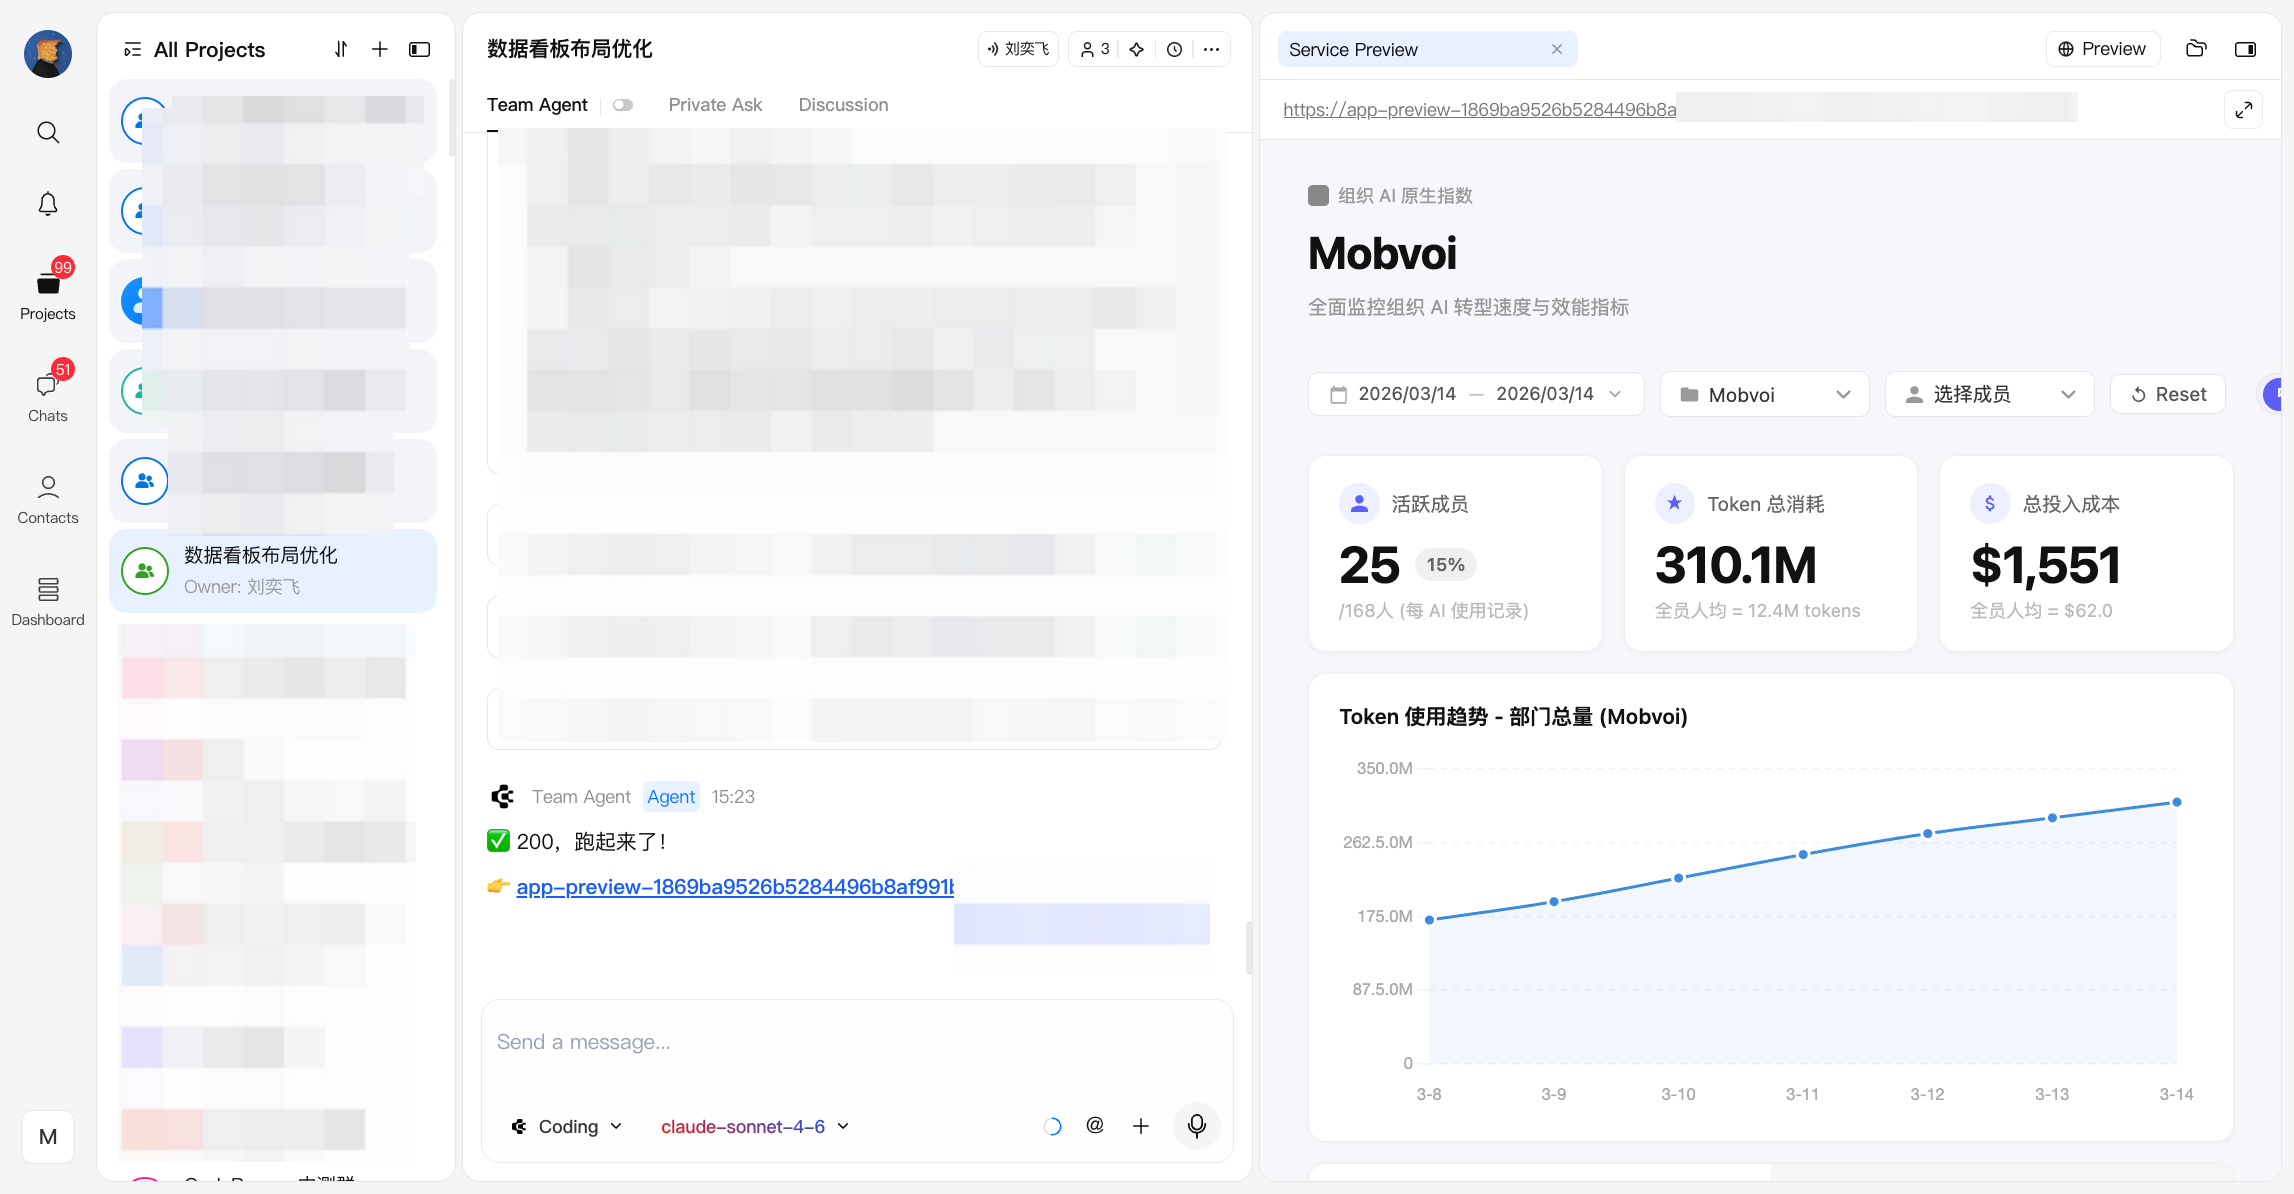Click the M workspace button at bottom left
The width and height of the screenshot is (2294, 1194).
click(48, 1137)
